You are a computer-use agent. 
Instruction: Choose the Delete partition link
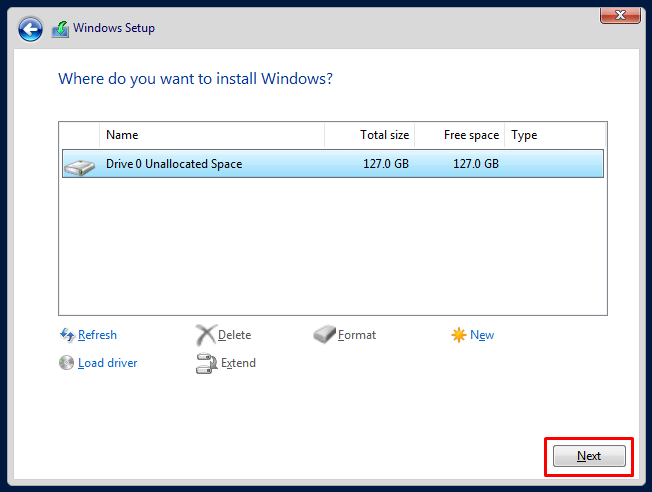click(x=235, y=335)
